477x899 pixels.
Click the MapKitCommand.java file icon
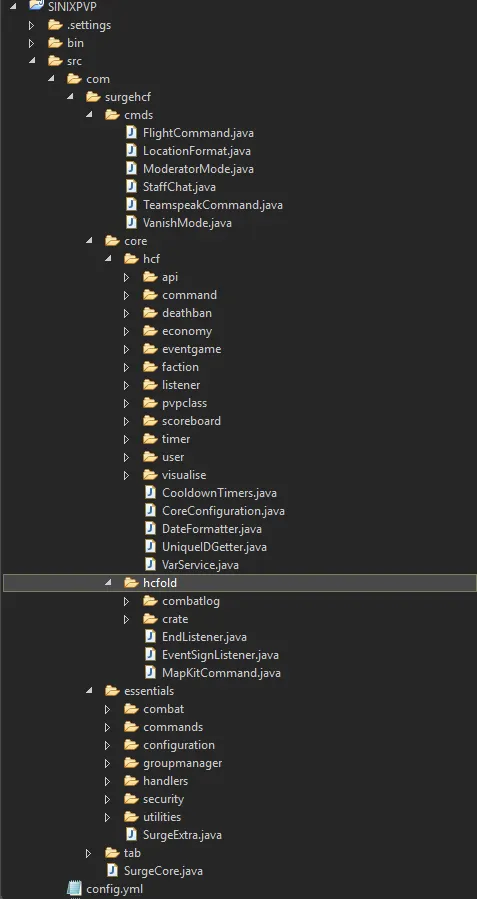150,673
